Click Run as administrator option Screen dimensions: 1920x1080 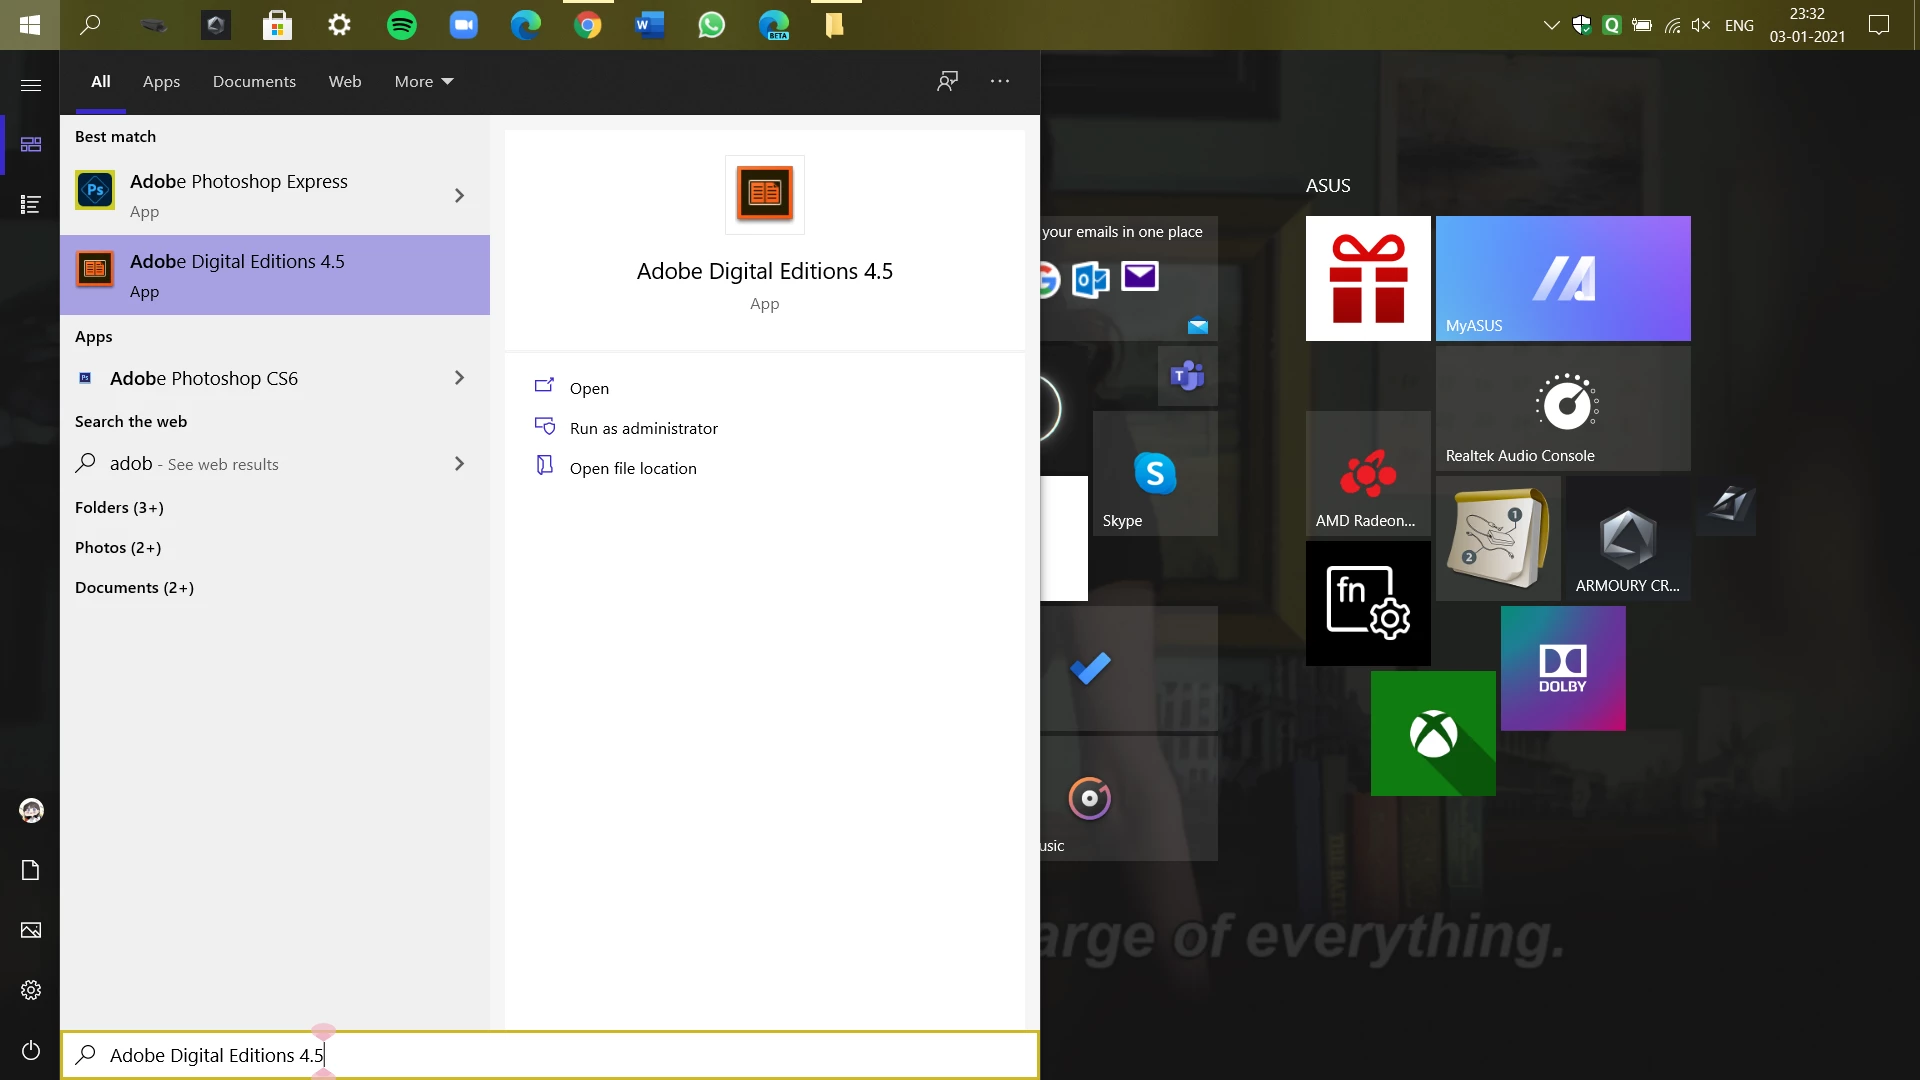pyautogui.click(x=643, y=428)
